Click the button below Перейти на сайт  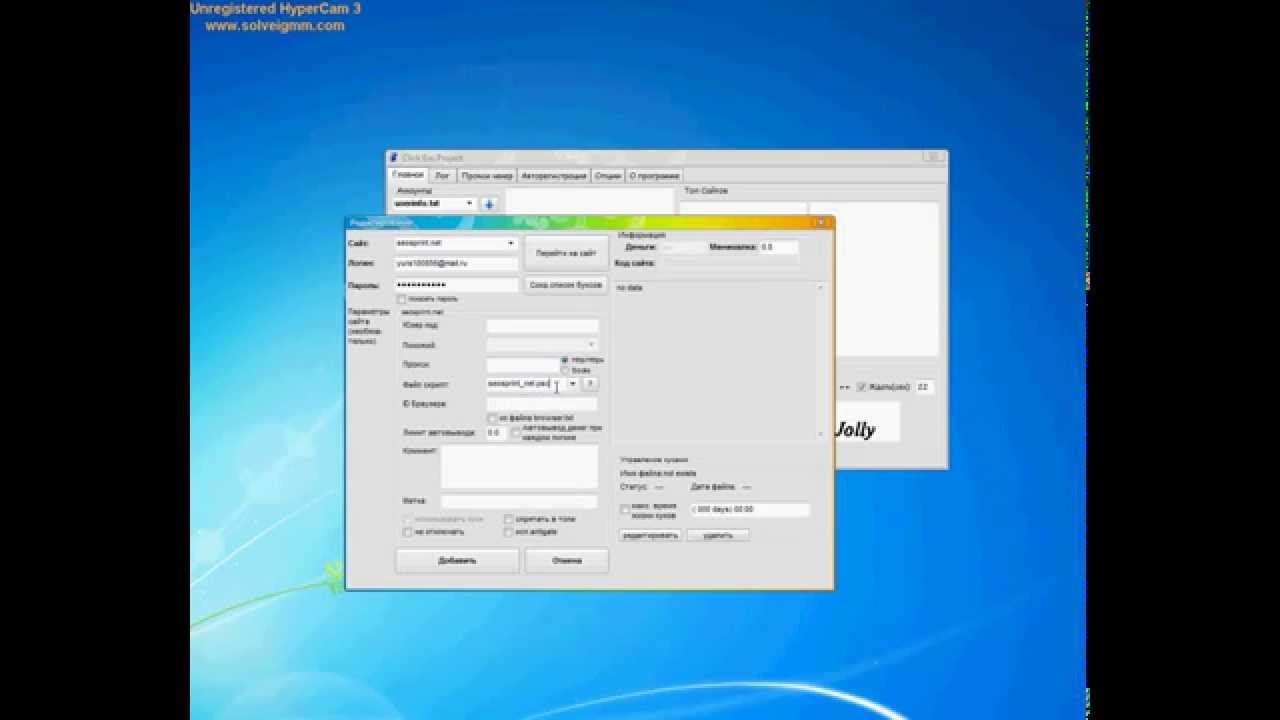pyautogui.click(x=566, y=285)
